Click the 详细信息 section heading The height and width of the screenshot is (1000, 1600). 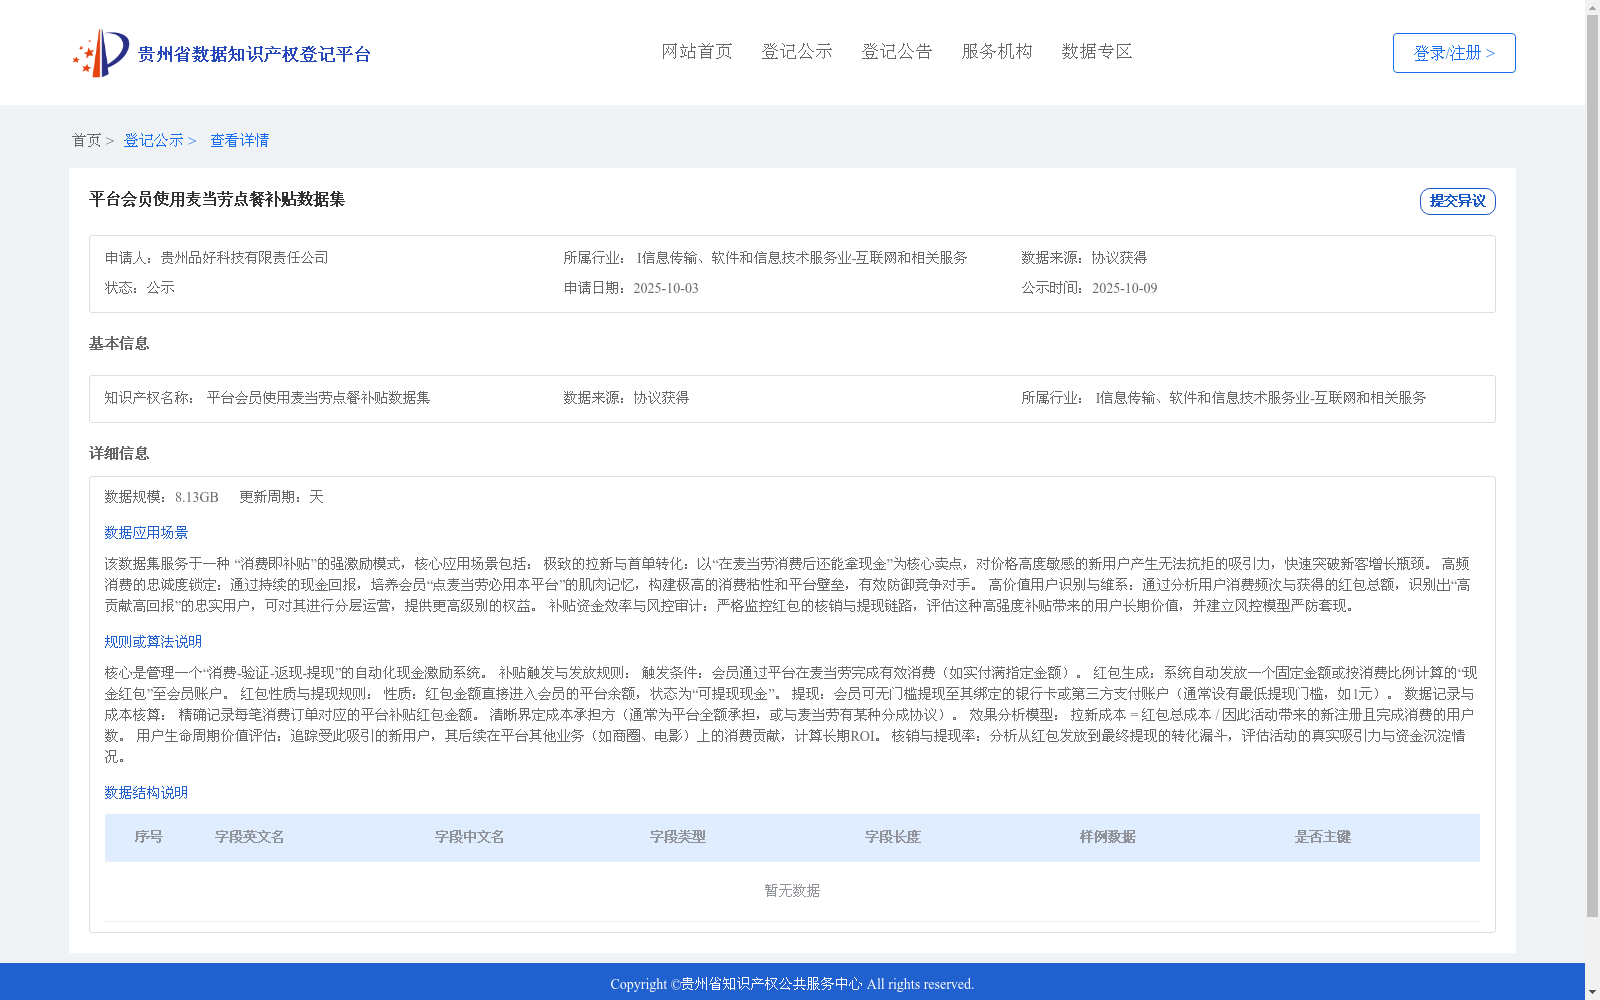119,453
